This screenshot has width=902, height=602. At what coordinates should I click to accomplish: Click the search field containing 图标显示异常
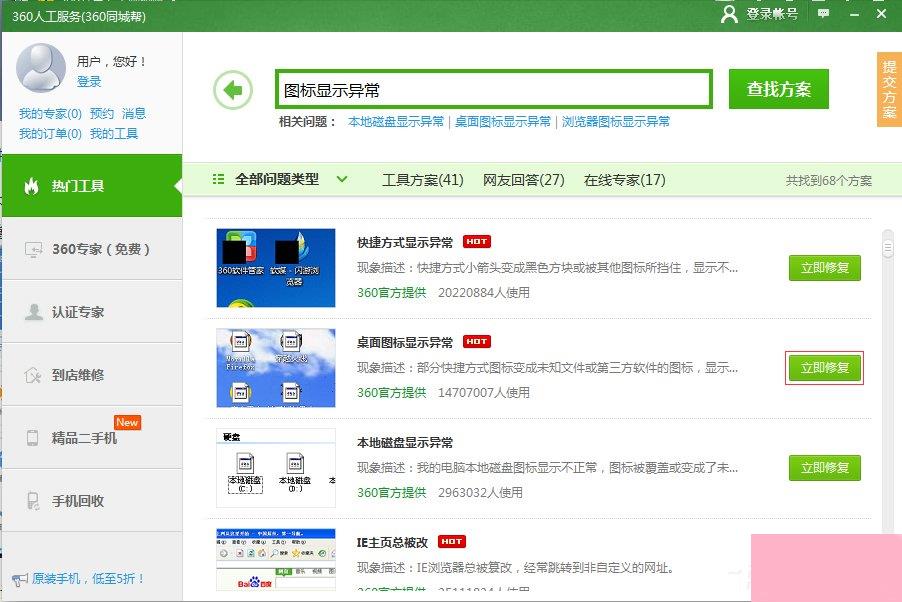tap(494, 89)
